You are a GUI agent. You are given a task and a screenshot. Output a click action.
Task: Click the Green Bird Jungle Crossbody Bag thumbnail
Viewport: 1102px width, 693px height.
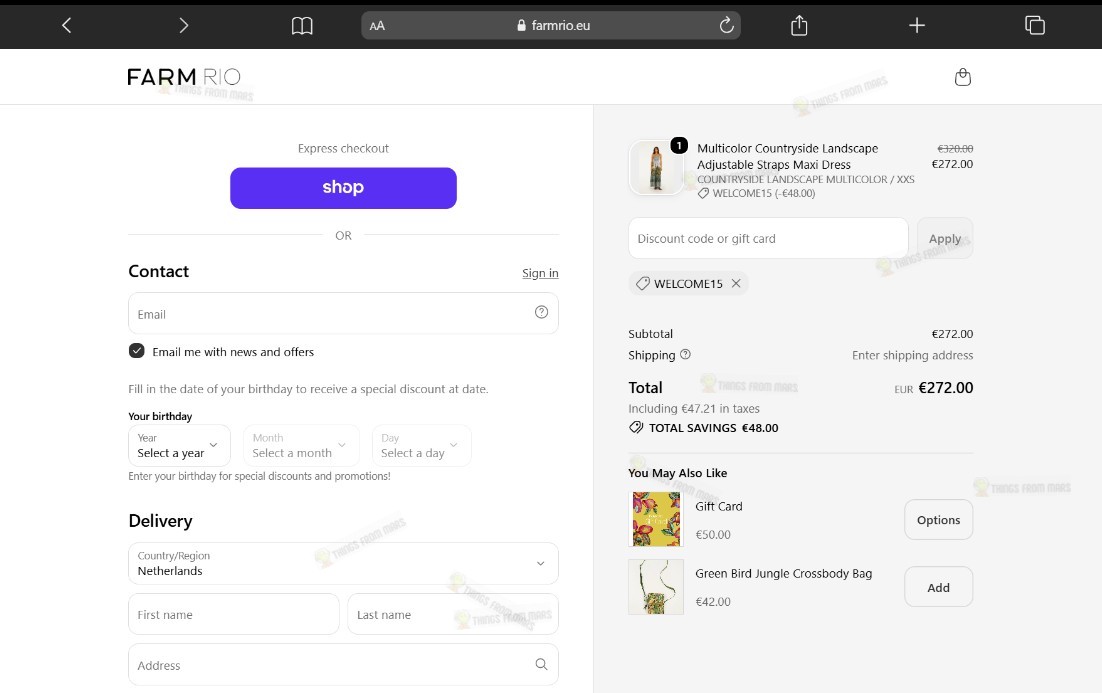tap(656, 587)
